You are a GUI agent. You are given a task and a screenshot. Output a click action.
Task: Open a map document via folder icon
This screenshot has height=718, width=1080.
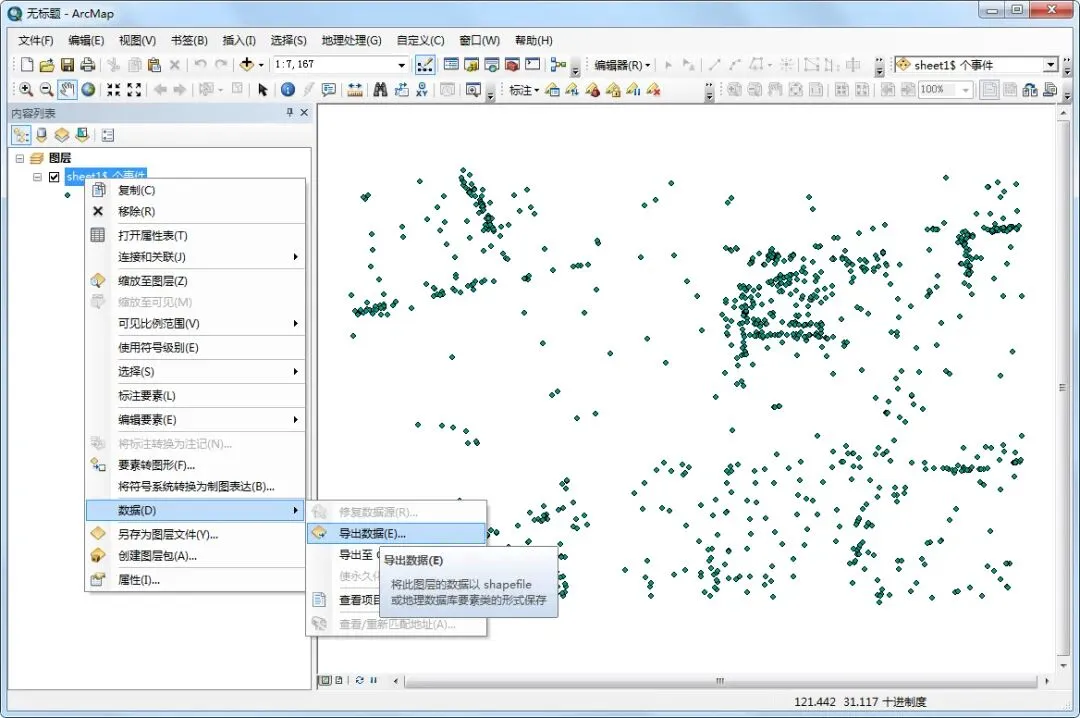(47, 65)
